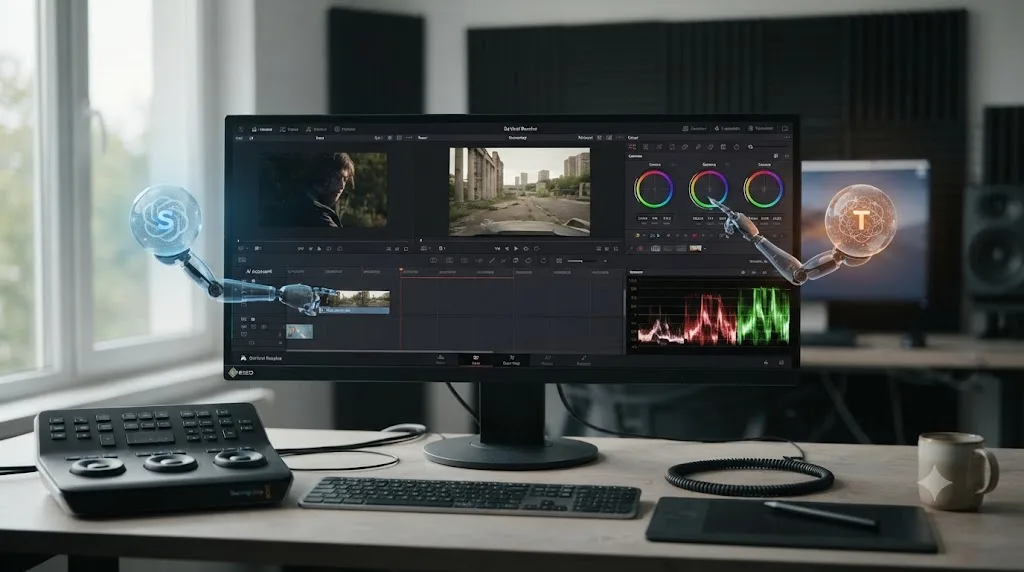1024x572 pixels.
Task: Open view dropdown at program viewer bottom-left
Action: (x=425, y=248)
